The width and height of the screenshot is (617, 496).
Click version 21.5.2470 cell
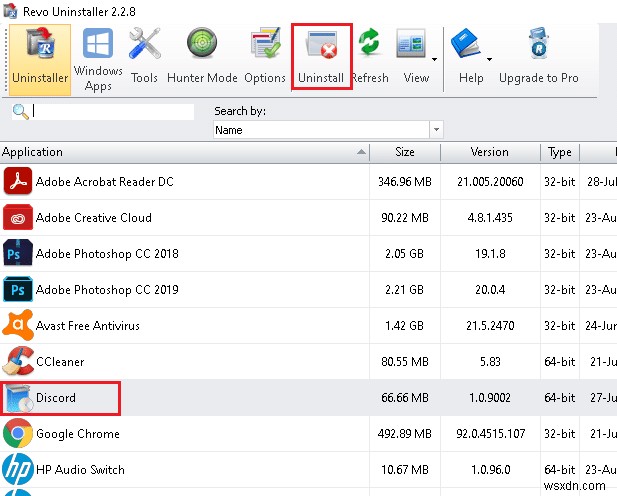click(x=490, y=326)
